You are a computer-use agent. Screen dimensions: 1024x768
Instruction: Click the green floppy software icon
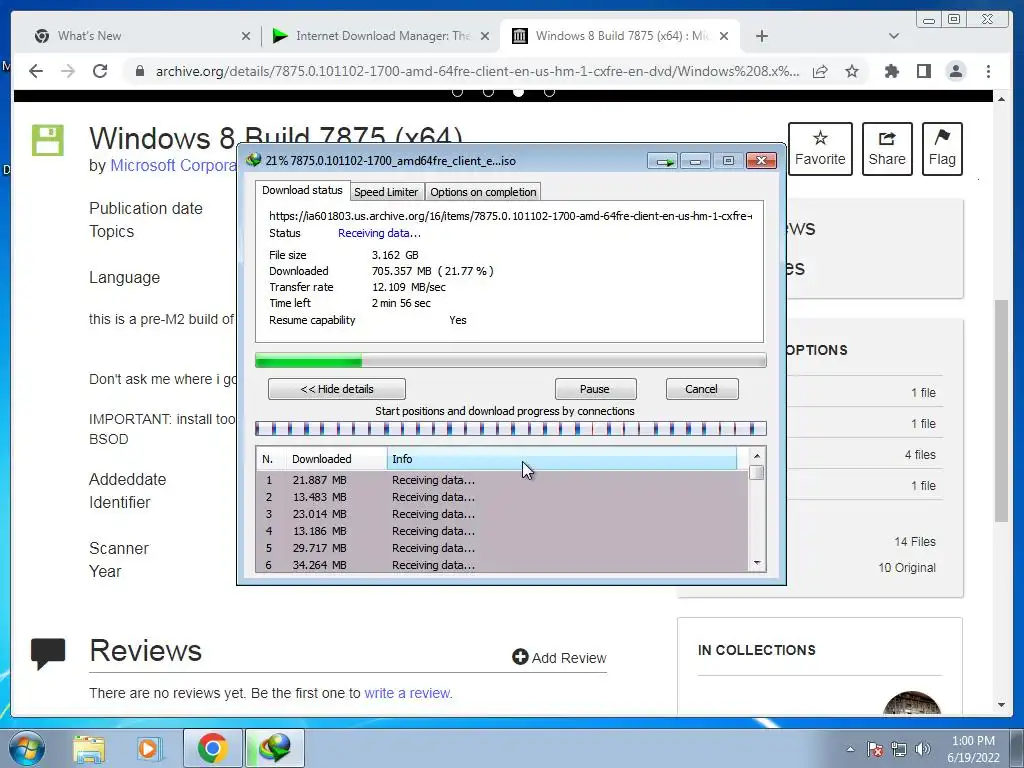48,140
